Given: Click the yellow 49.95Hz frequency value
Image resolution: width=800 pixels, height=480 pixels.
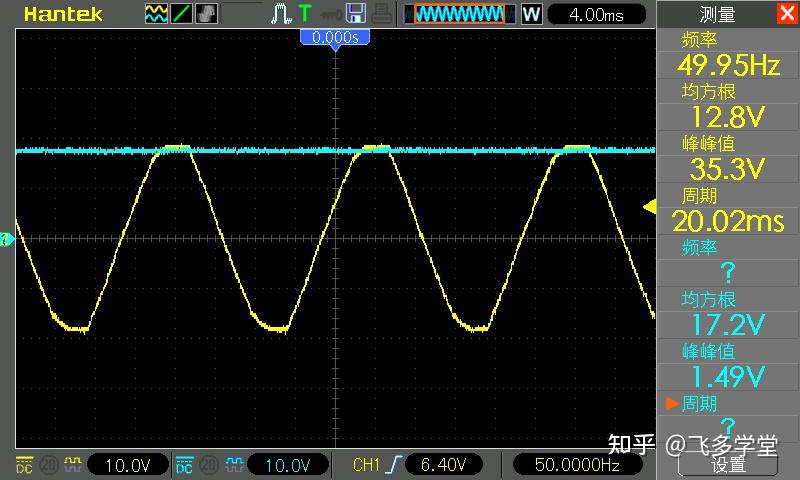Looking at the screenshot, I should point(728,65).
